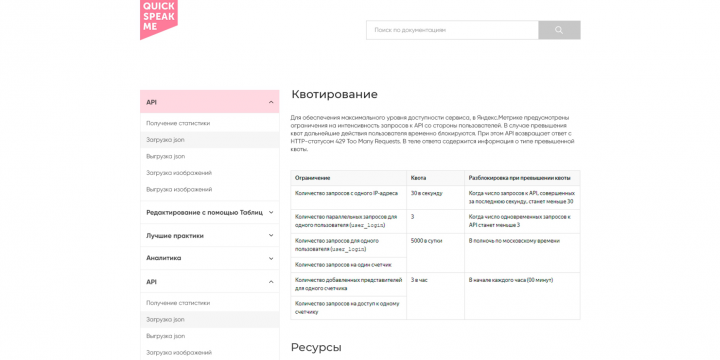Click the quota cell 3 в час
This screenshot has width=720, height=360.
435,296
